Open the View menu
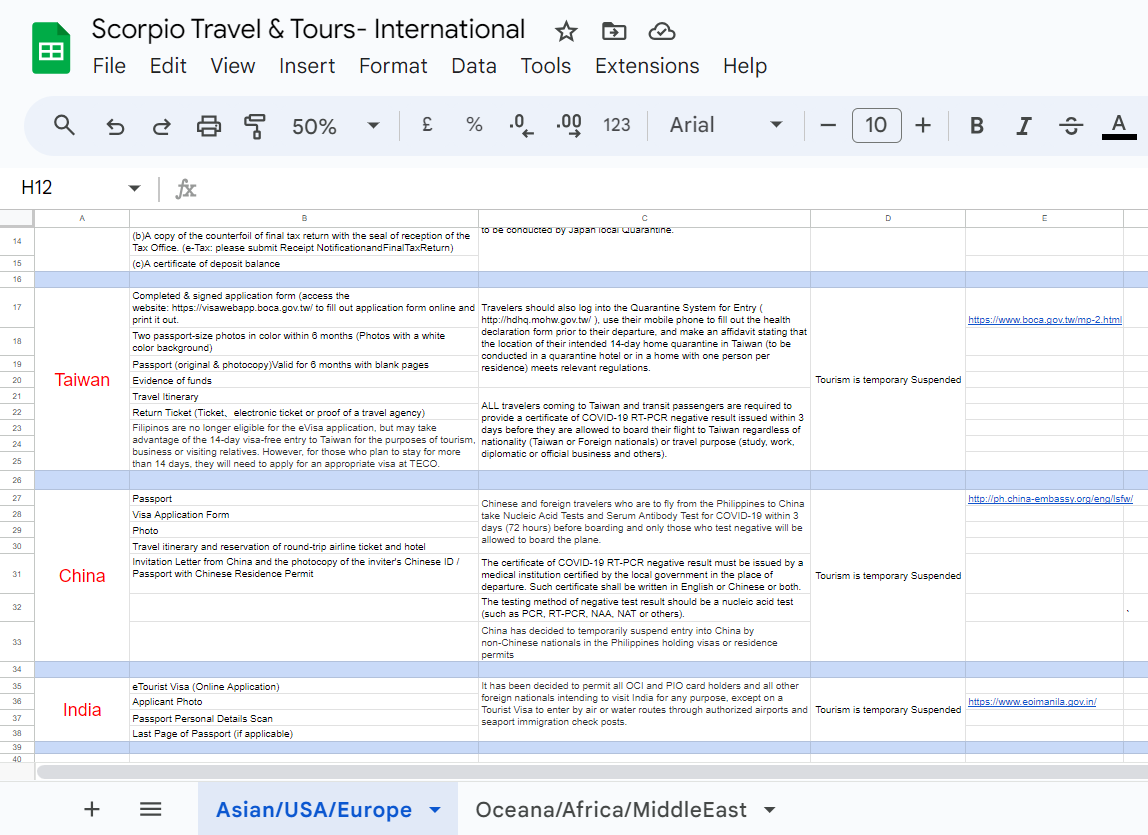Image resolution: width=1148 pixels, height=835 pixels. pos(233,66)
